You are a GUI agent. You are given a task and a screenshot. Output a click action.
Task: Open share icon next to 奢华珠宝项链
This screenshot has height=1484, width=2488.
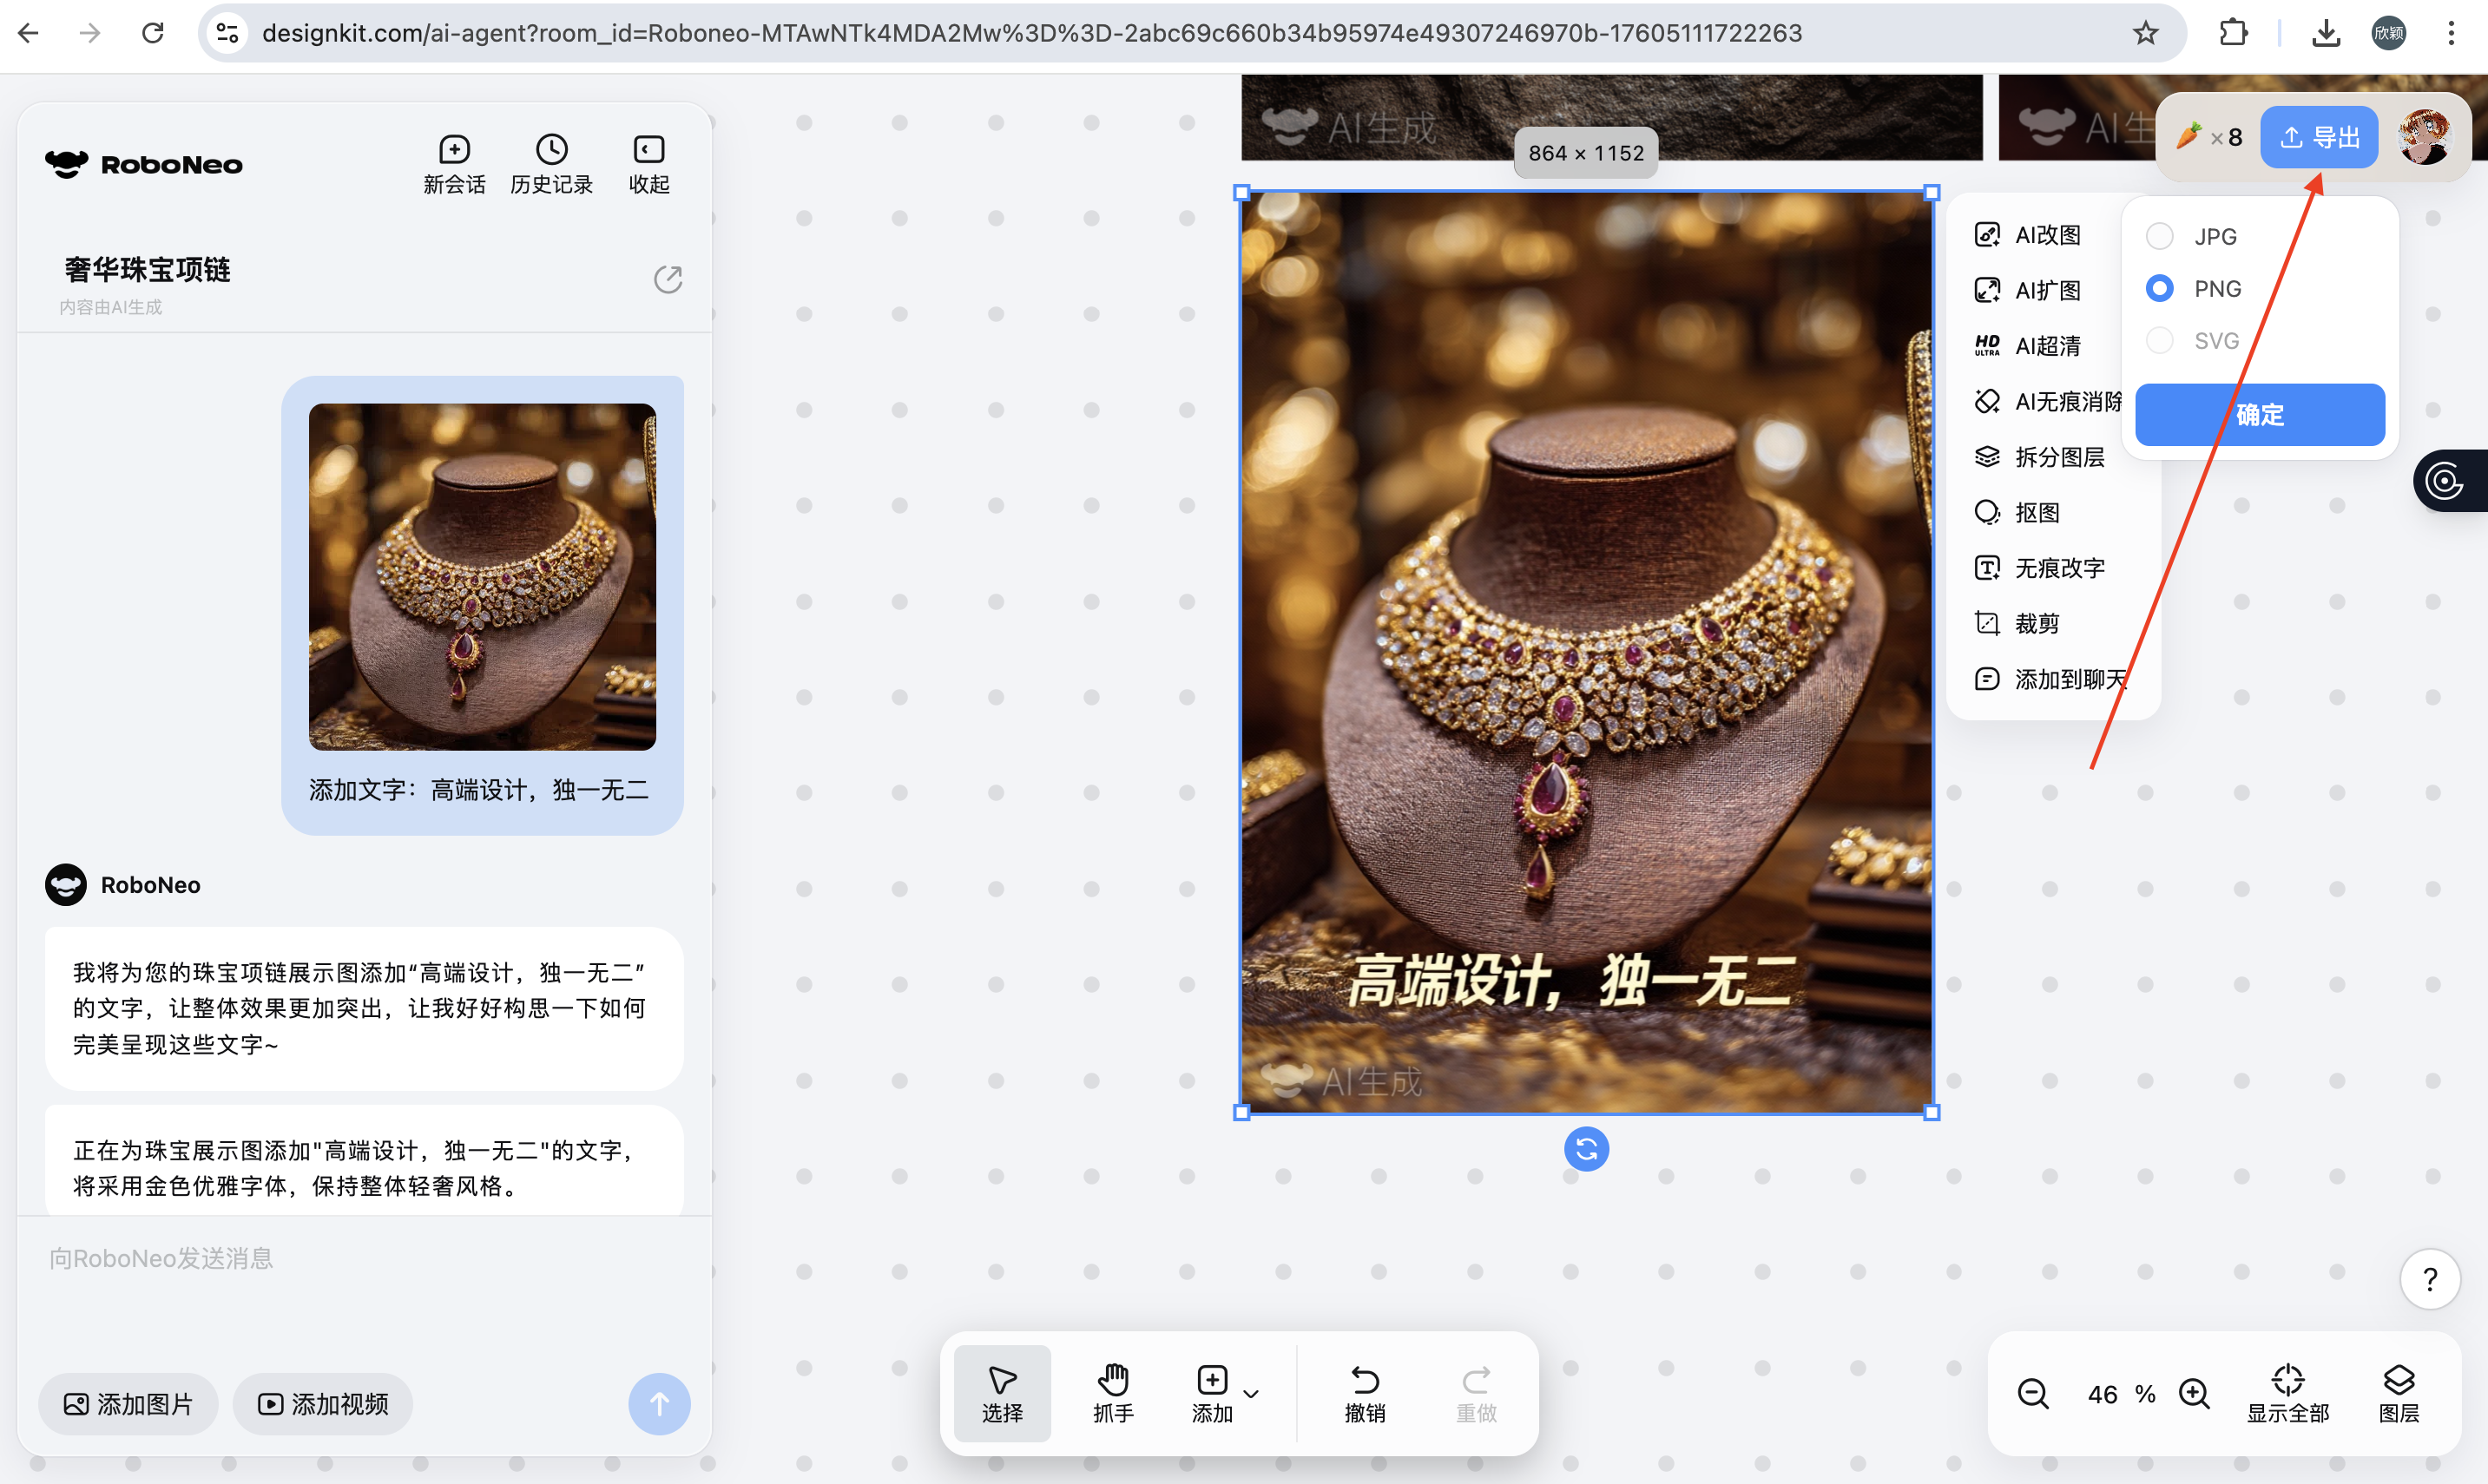[x=668, y=279]
